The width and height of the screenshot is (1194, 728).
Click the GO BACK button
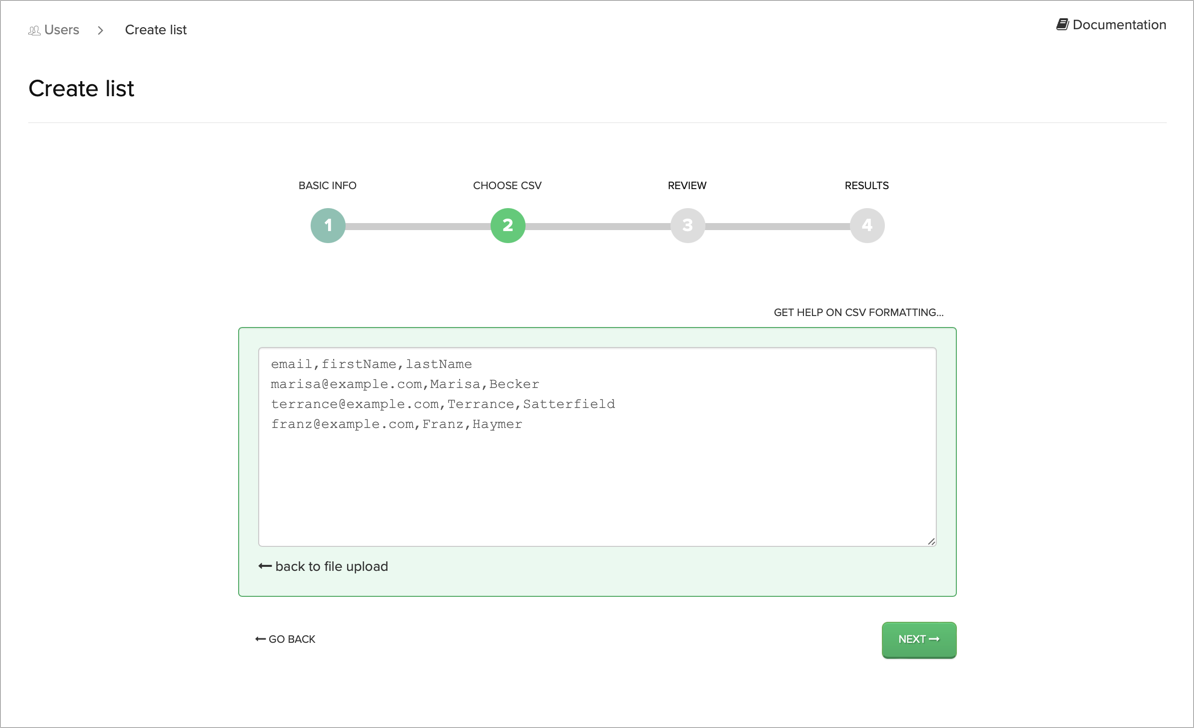pos(285,639)
